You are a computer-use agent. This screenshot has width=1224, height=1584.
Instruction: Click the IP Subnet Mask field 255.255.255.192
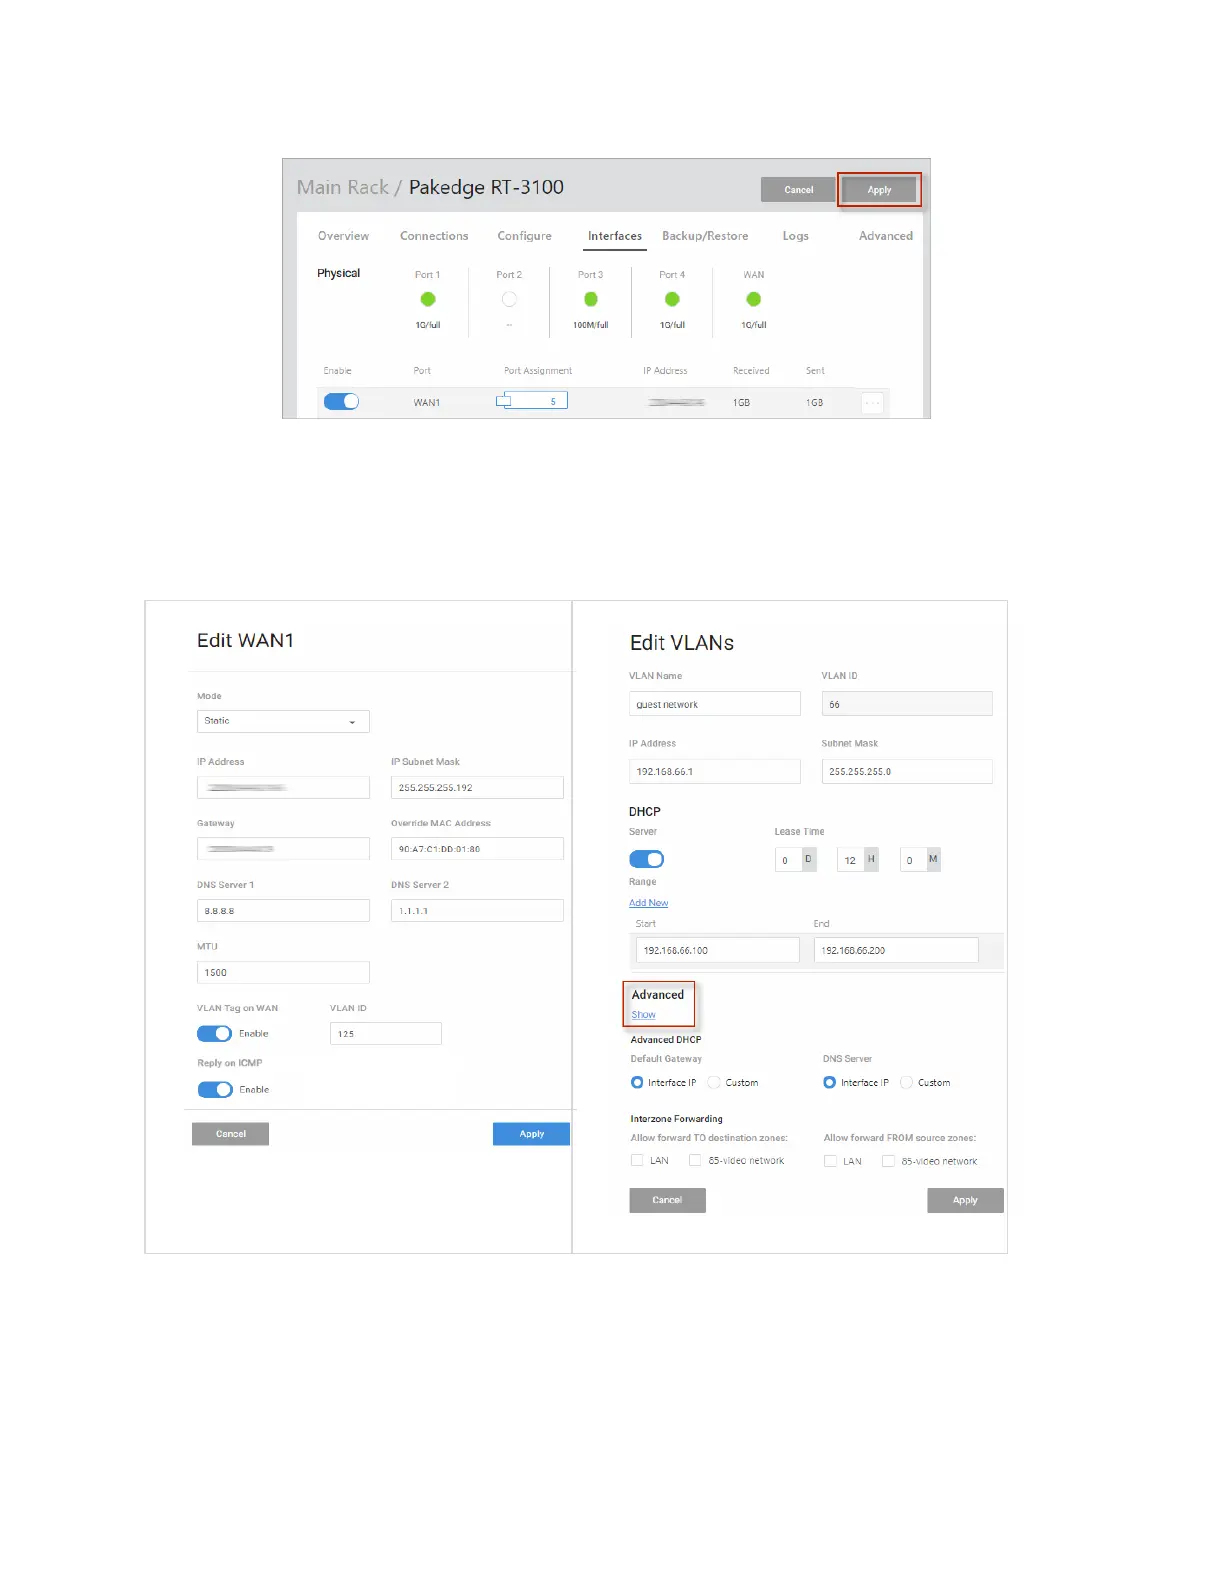point(477,788)
